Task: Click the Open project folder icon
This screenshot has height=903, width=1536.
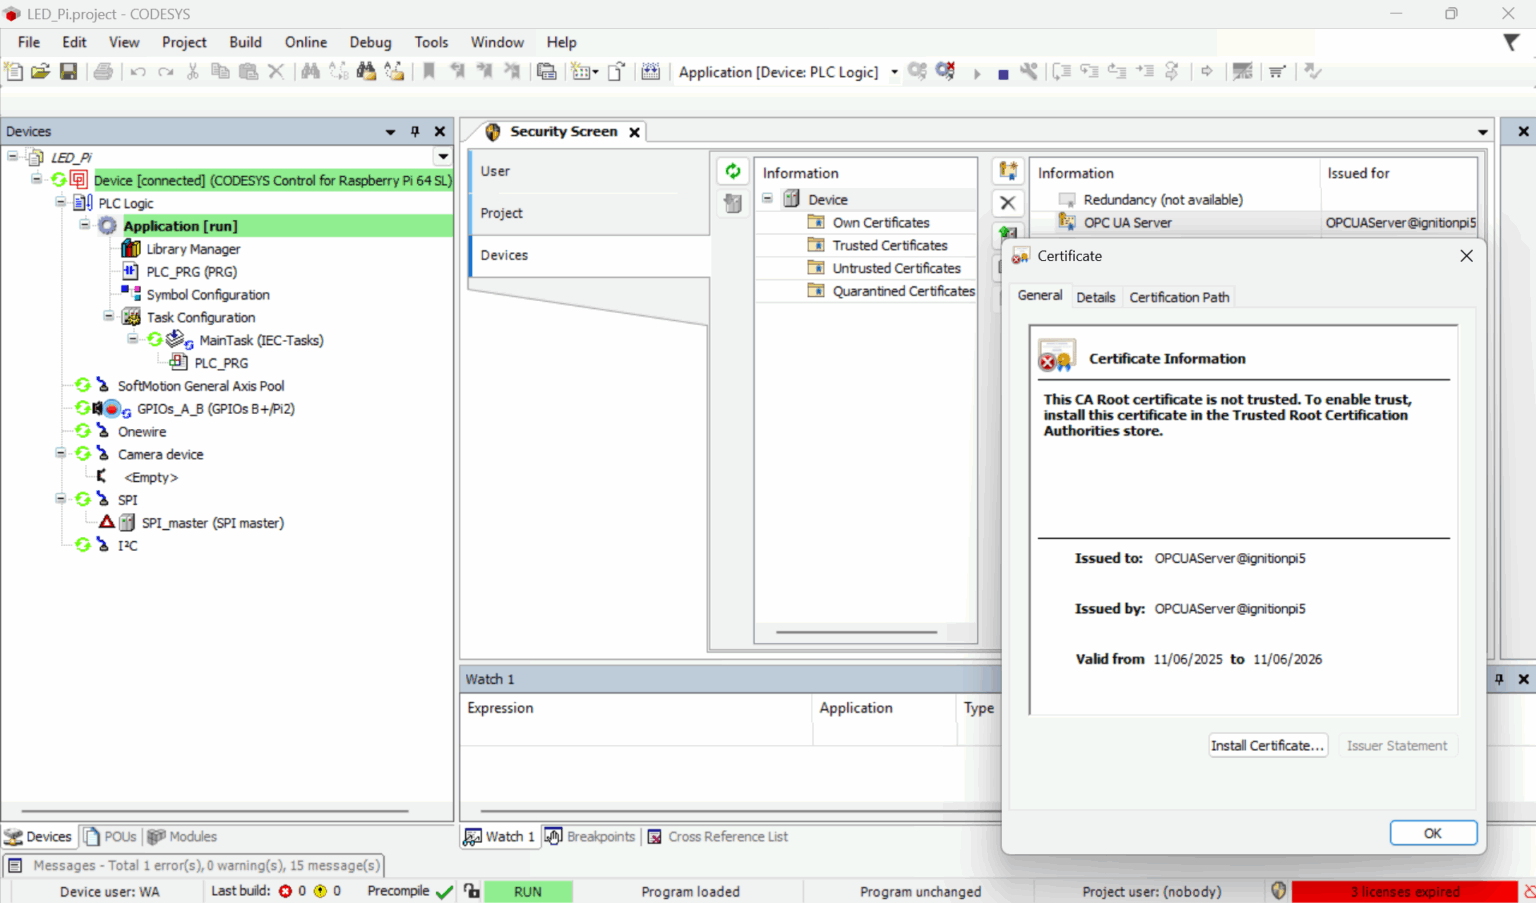Action: (x=40, y=72)
